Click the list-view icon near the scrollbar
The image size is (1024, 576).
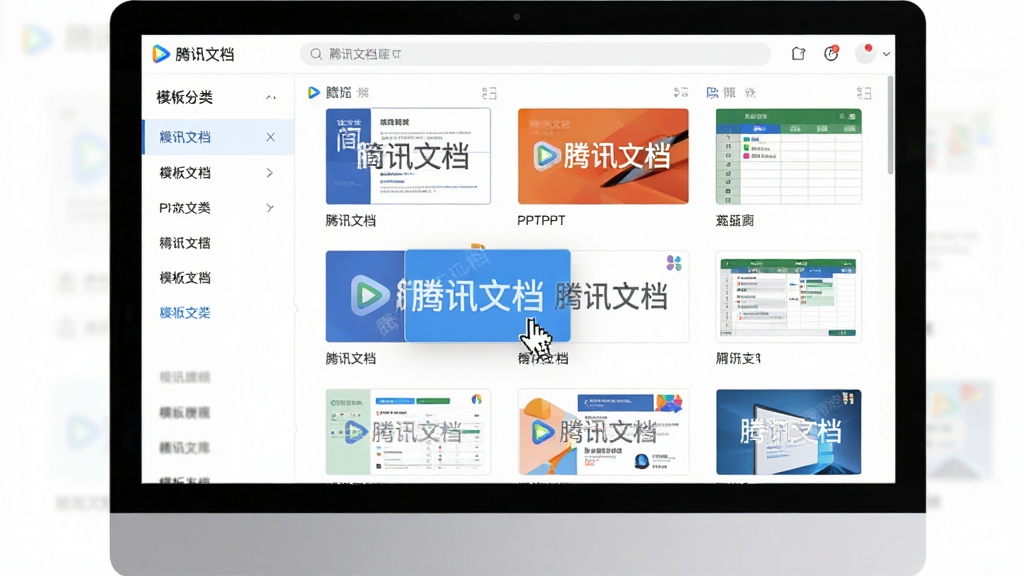864,93
